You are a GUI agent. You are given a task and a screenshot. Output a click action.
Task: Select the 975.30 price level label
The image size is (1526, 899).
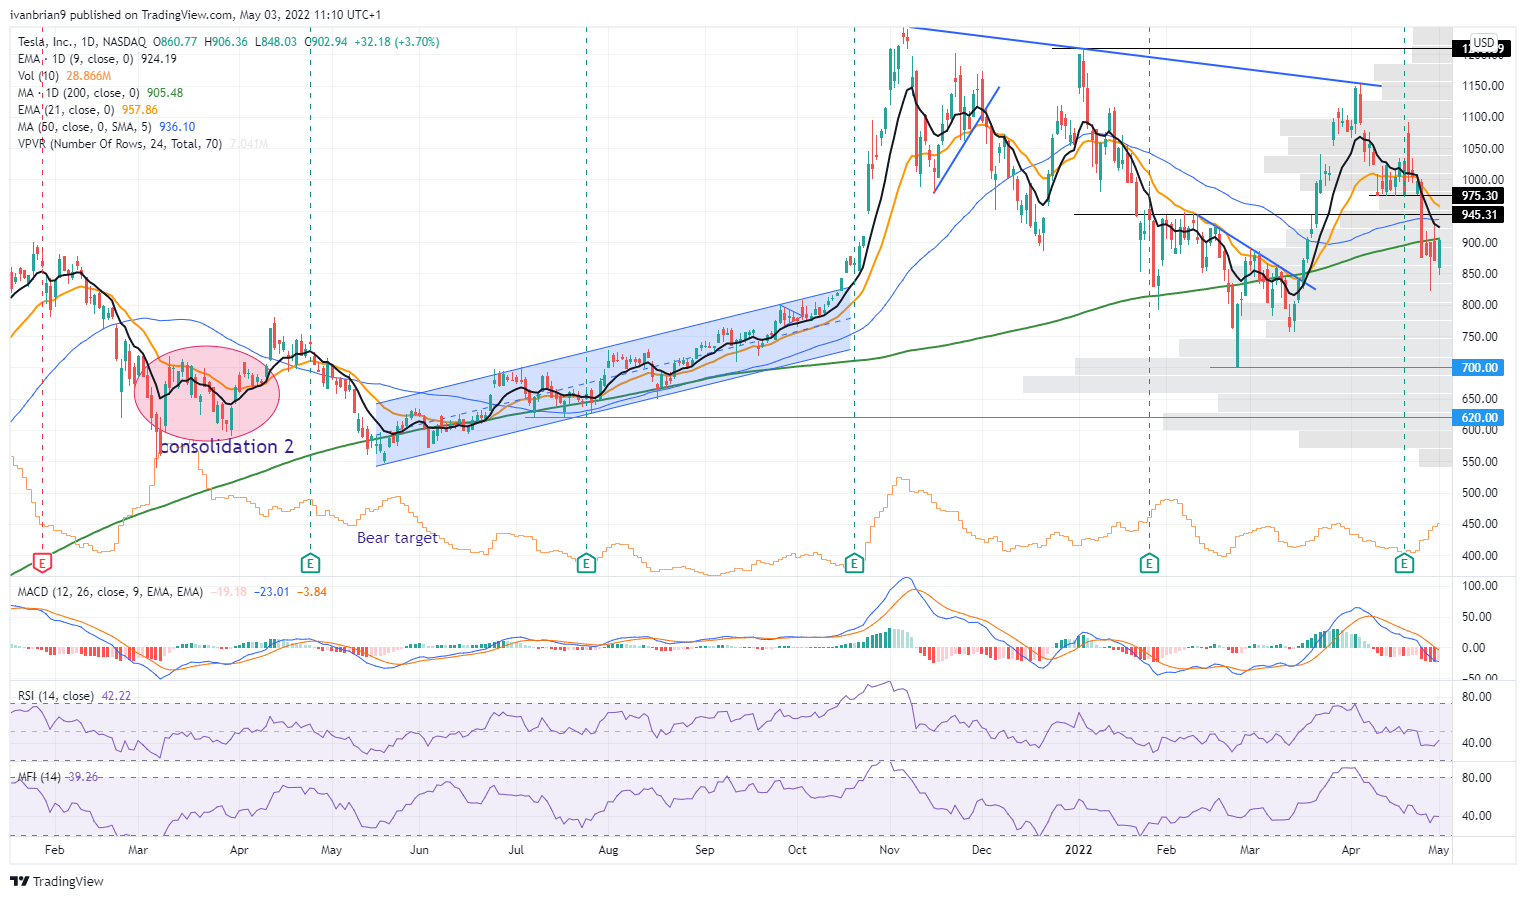(x=1479, y=196)
